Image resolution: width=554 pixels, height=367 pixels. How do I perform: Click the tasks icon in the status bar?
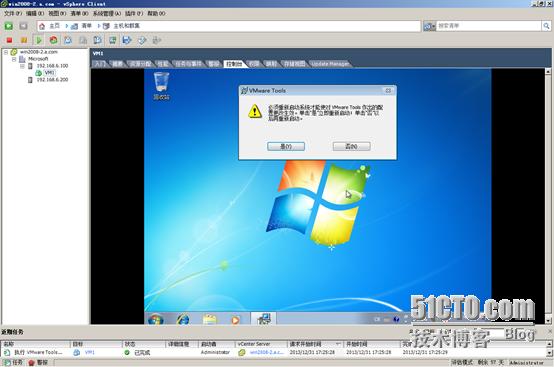click(x=7, y=363)
